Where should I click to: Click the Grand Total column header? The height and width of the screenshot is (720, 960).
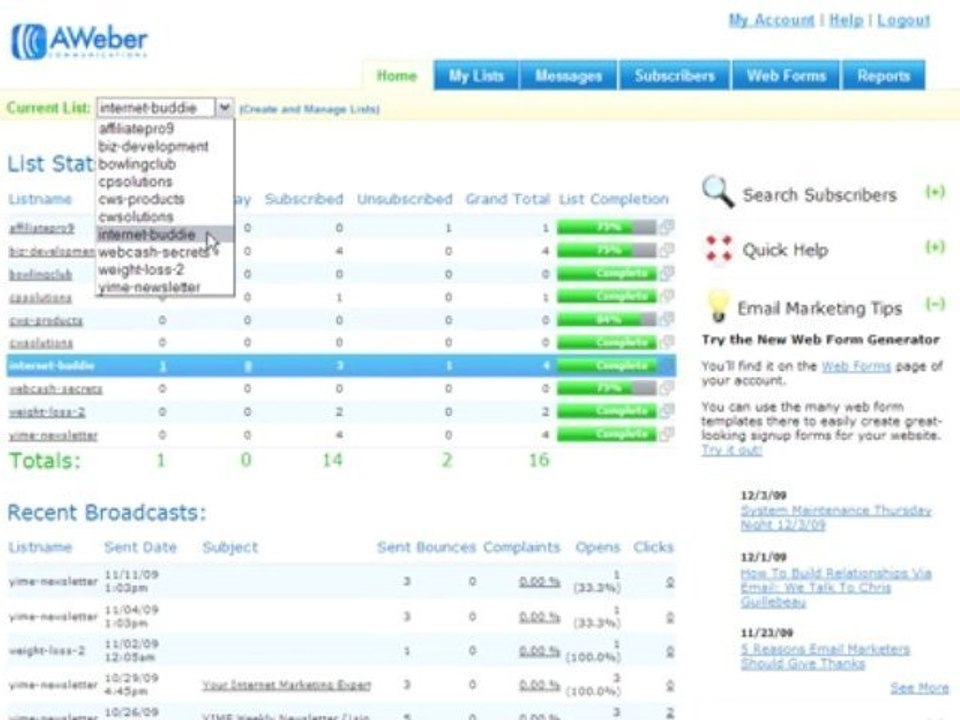[508, 199]
